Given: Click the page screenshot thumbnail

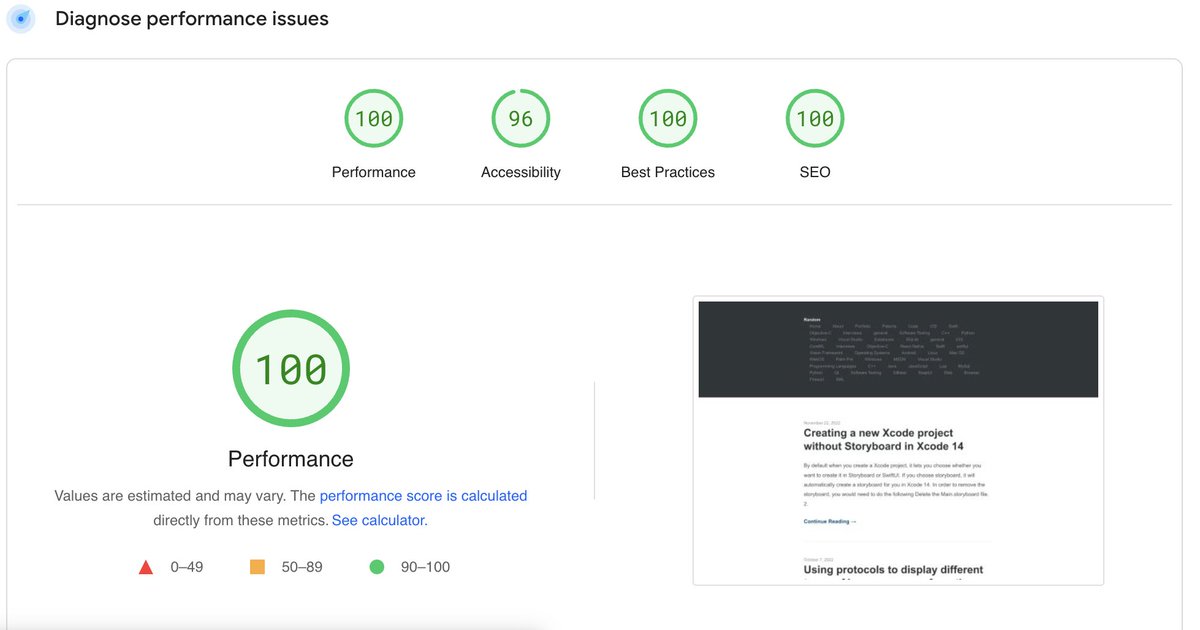Looking at the screenshot, I should pyautogui.click(x=897, y=440).
